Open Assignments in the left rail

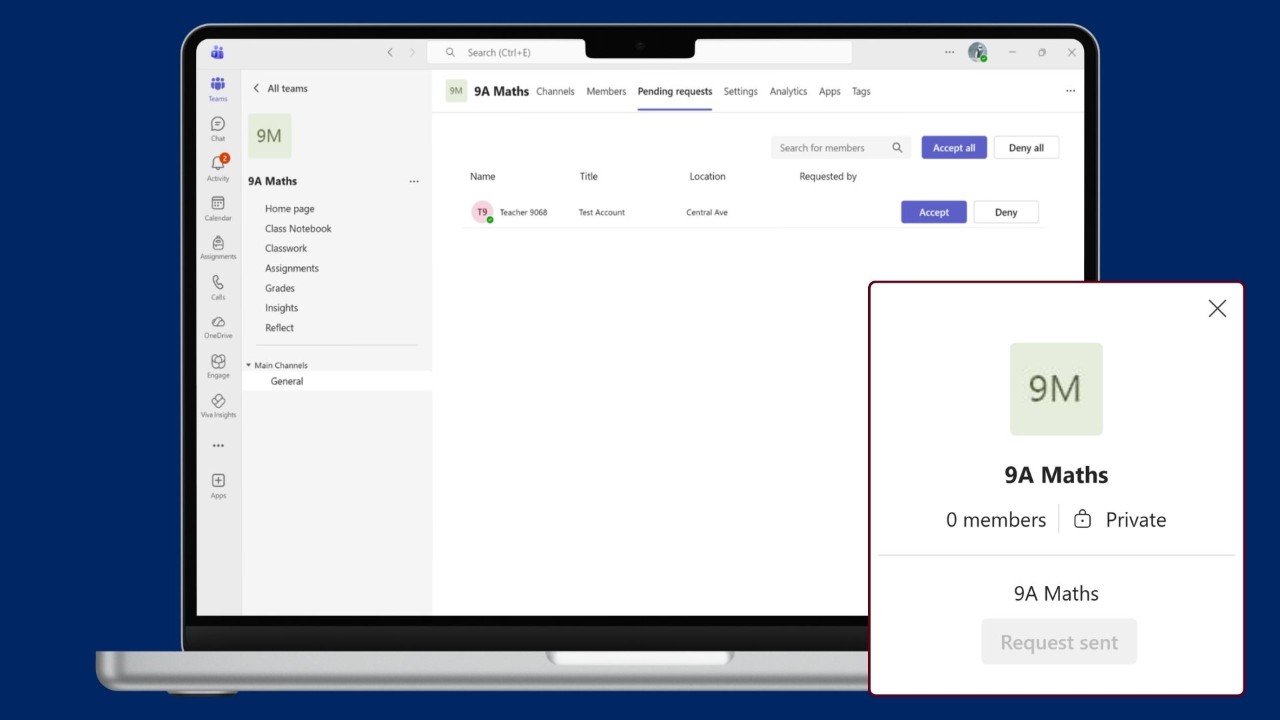click(x=217, y=247)
